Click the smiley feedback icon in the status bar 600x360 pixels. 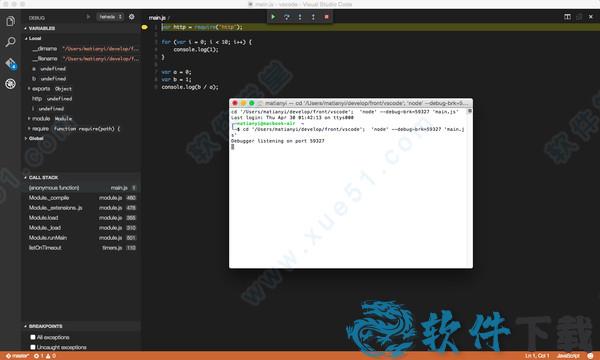(590, 356)
